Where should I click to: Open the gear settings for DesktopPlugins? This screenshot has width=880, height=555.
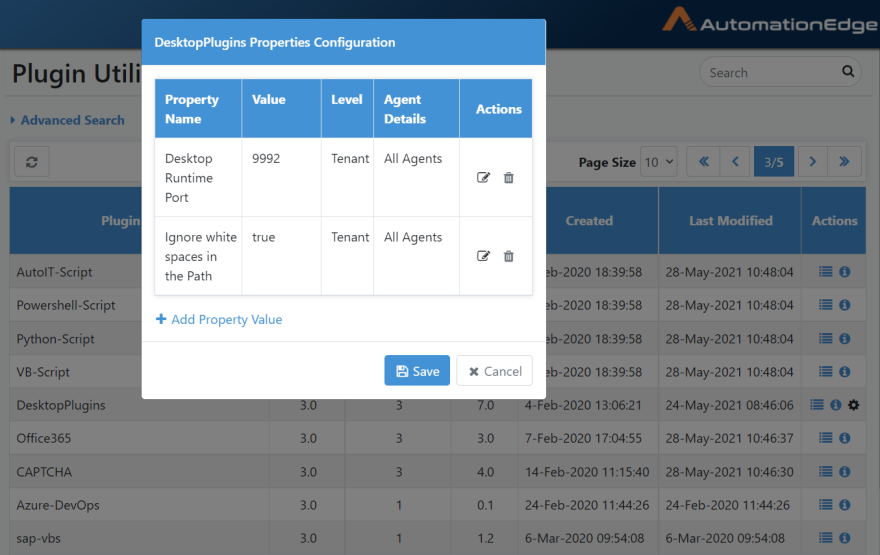coord(854,405)
